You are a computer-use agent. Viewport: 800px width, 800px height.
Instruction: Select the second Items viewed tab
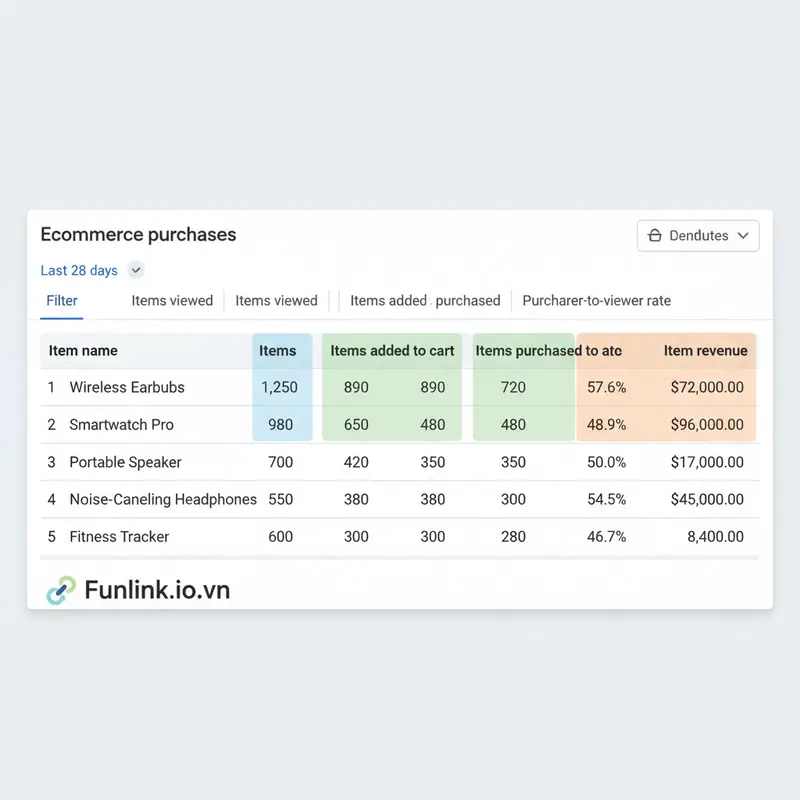click(x=276, y=300)
